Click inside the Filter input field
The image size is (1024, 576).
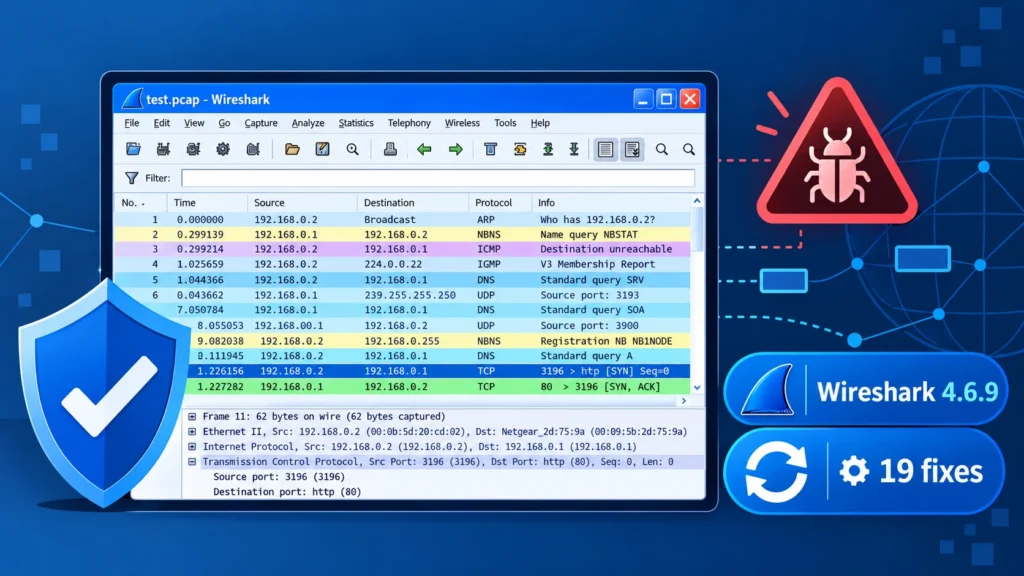tap(438, 178)
